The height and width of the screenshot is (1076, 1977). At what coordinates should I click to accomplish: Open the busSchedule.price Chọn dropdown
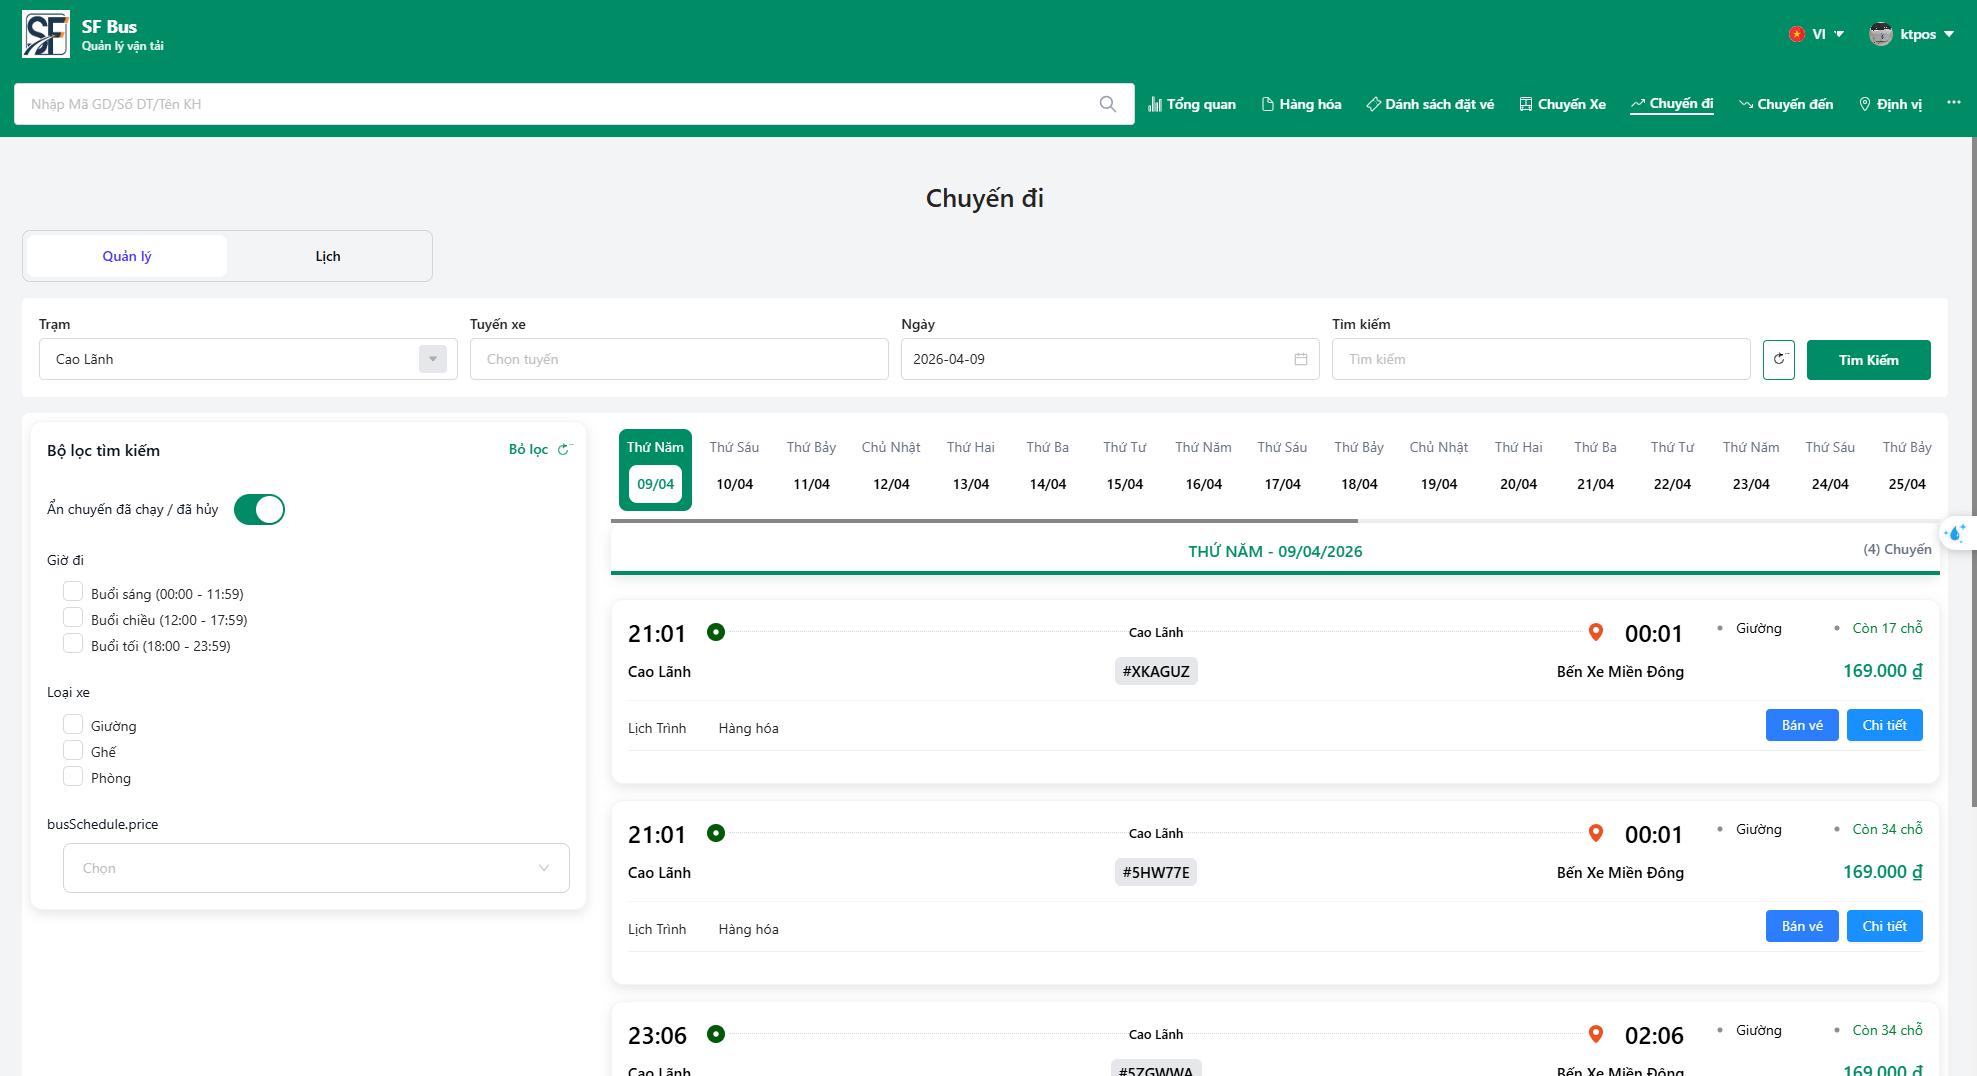tap(316, 868)
